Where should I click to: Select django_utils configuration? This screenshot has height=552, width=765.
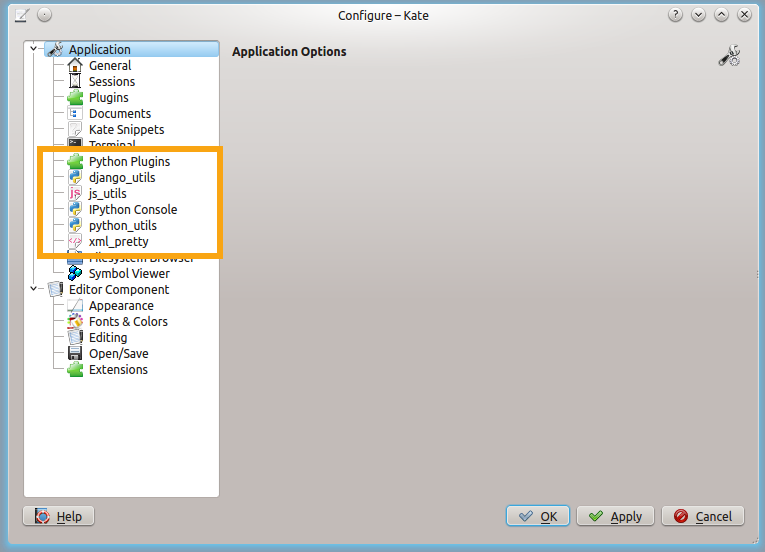[x=122, y=178]
